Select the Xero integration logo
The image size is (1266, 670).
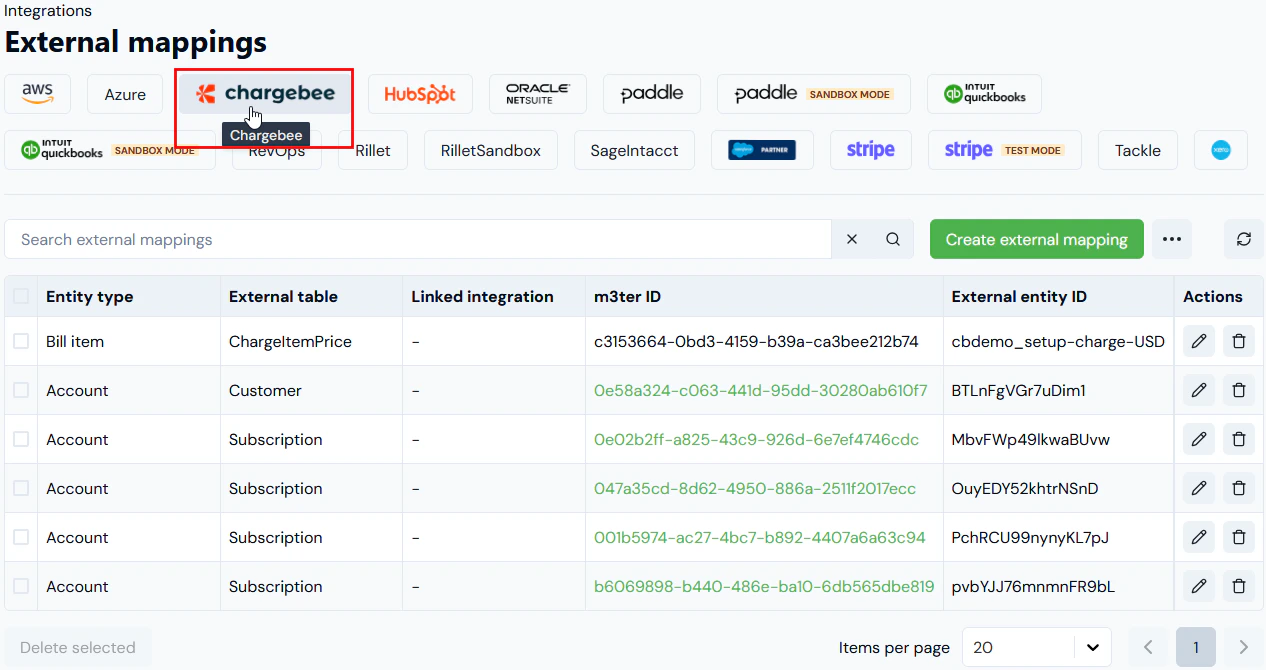click(1221, 150)
